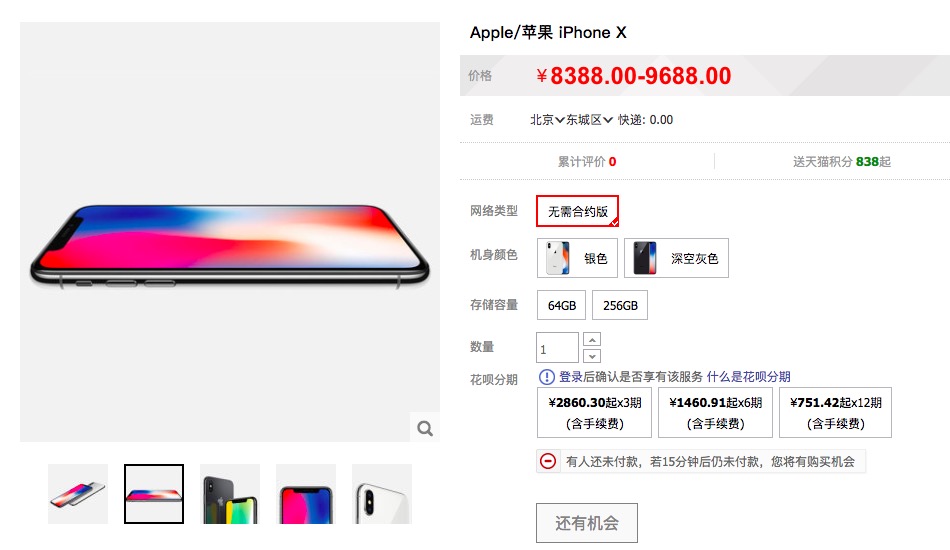Select the 3期 installment plan

594,412
